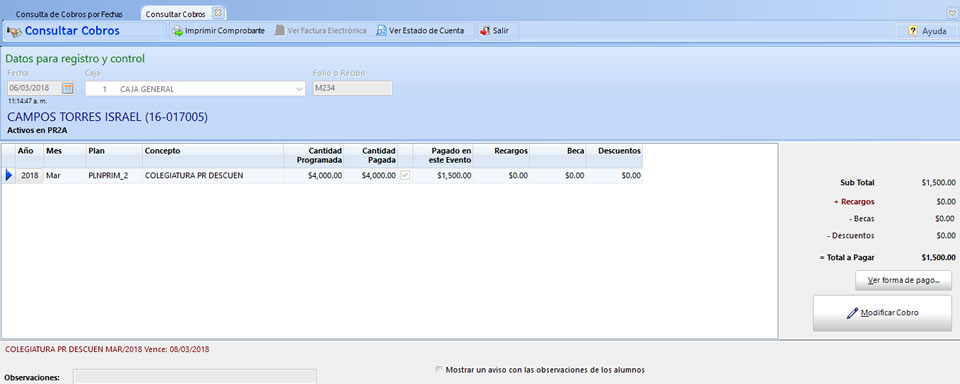Click the Folio o Recibo field M234
Screen dimensions: 960x384
point(352,88)
